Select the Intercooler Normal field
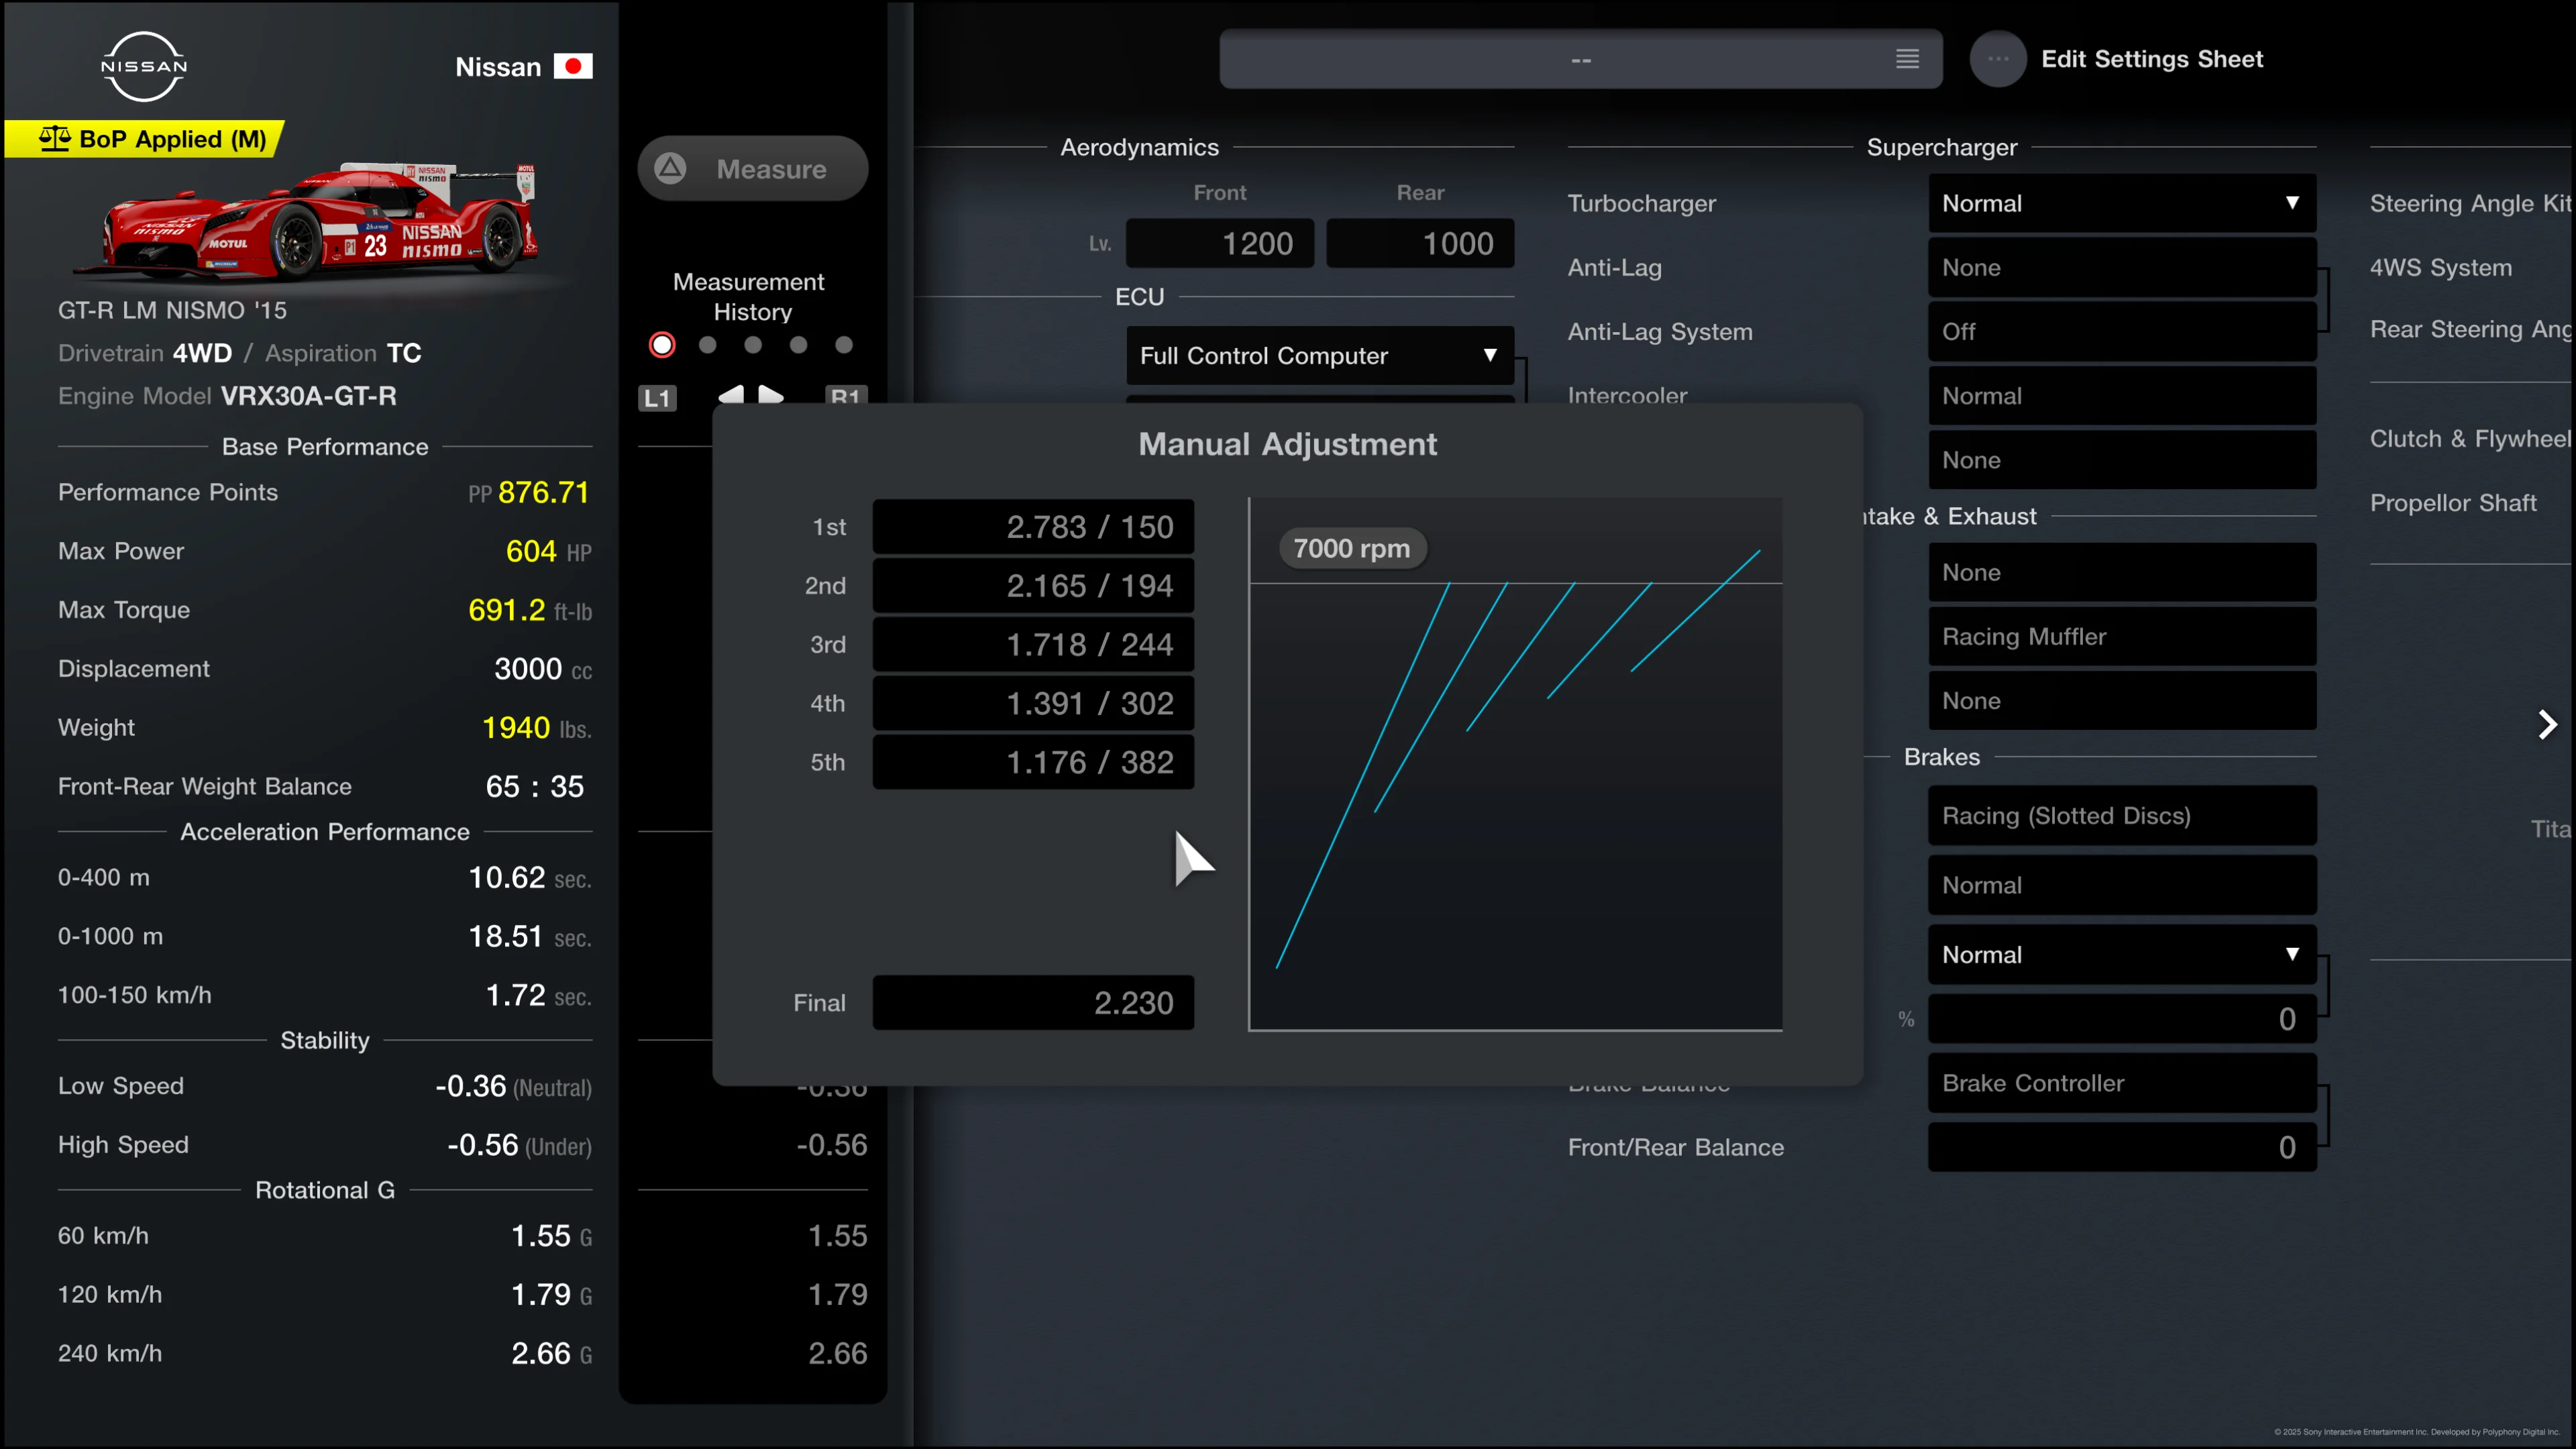The image size is (2576, 1449). coord(2122,396)
